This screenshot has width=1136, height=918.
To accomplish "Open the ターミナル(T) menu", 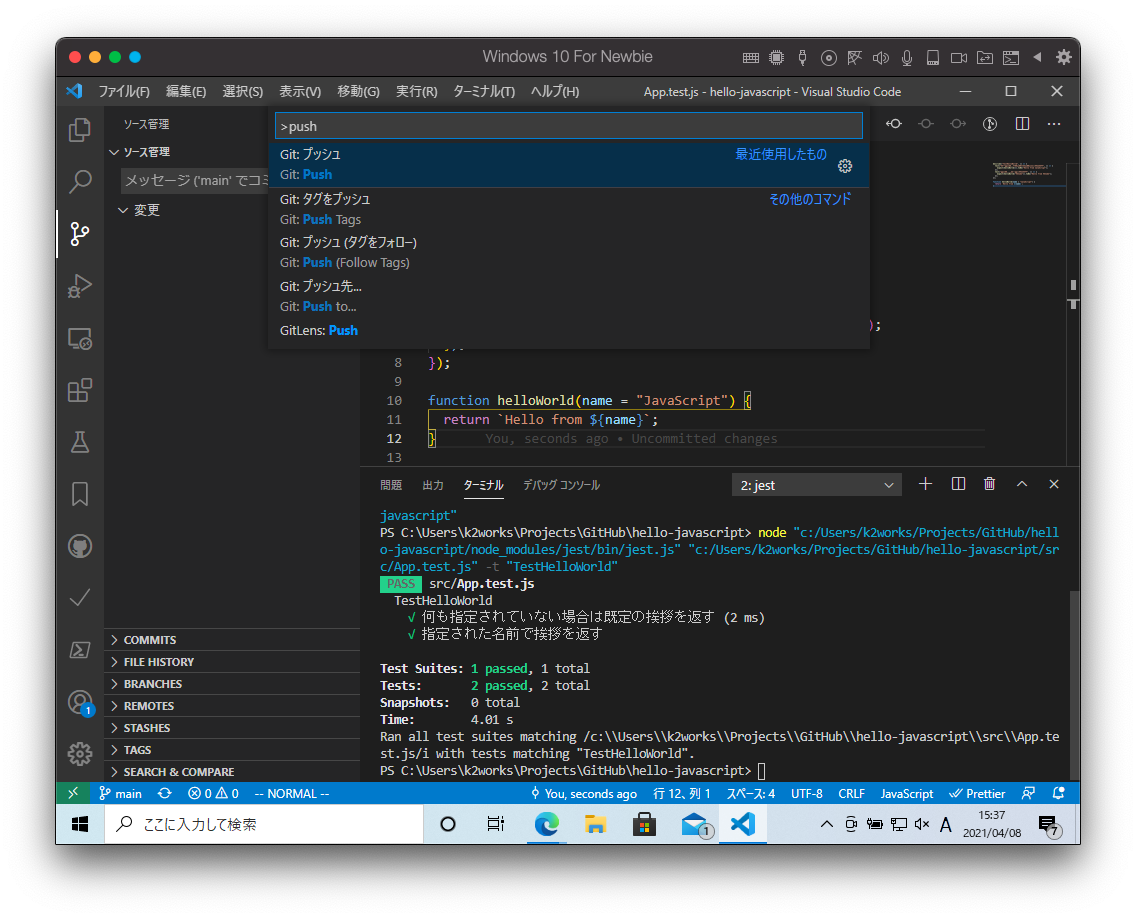I will (x=483, y=91).
